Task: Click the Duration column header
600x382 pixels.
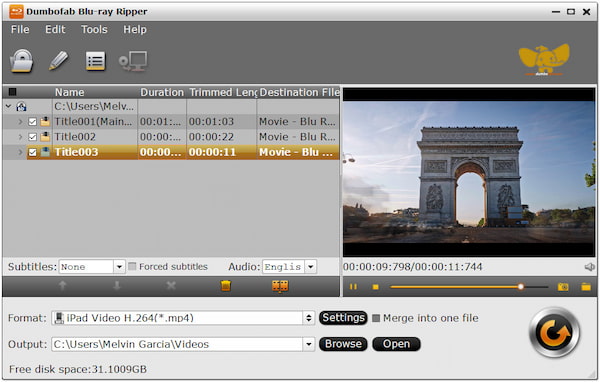Action: pos(162,92)
